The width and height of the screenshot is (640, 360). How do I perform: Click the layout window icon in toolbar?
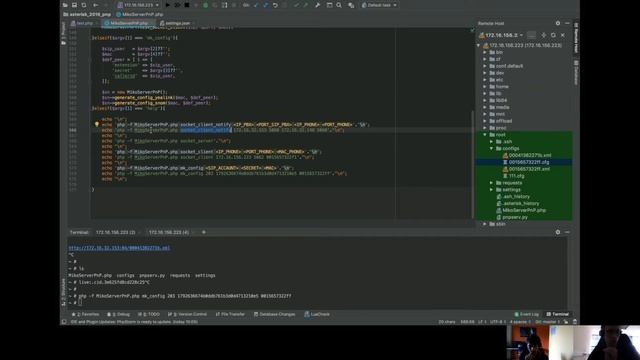[x=329, y=5]
